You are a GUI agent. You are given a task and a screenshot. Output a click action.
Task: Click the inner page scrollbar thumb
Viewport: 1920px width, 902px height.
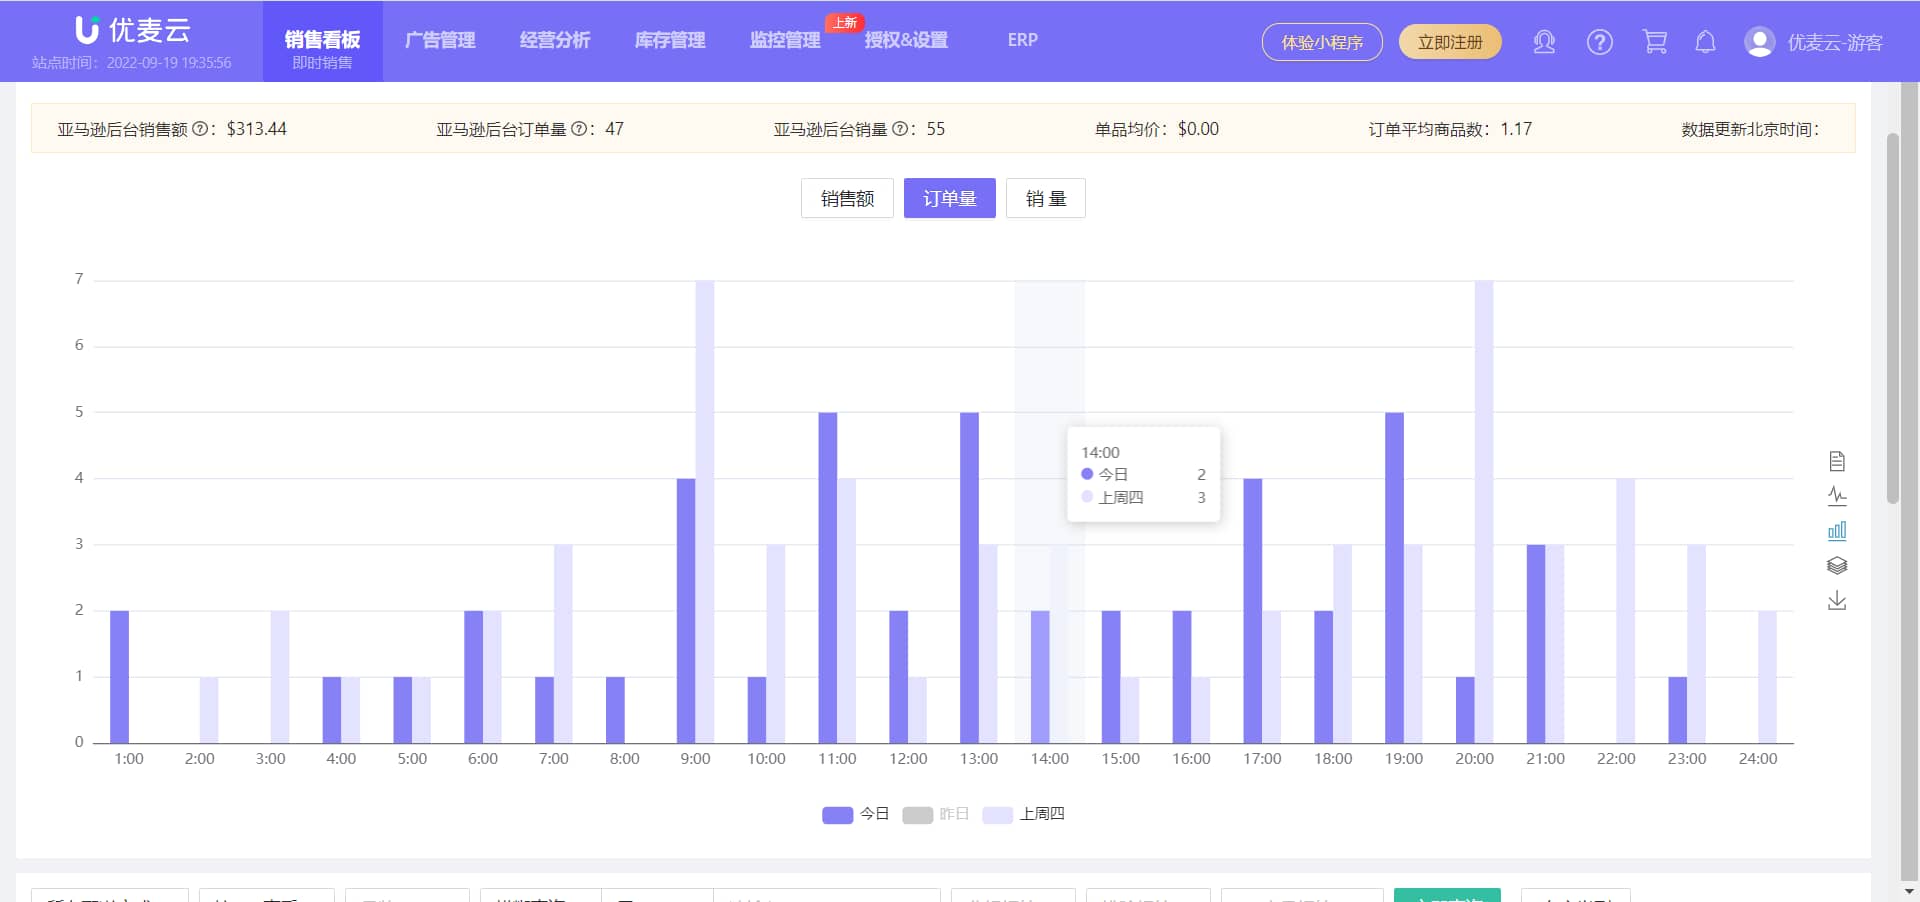(x=1892, y=318)
